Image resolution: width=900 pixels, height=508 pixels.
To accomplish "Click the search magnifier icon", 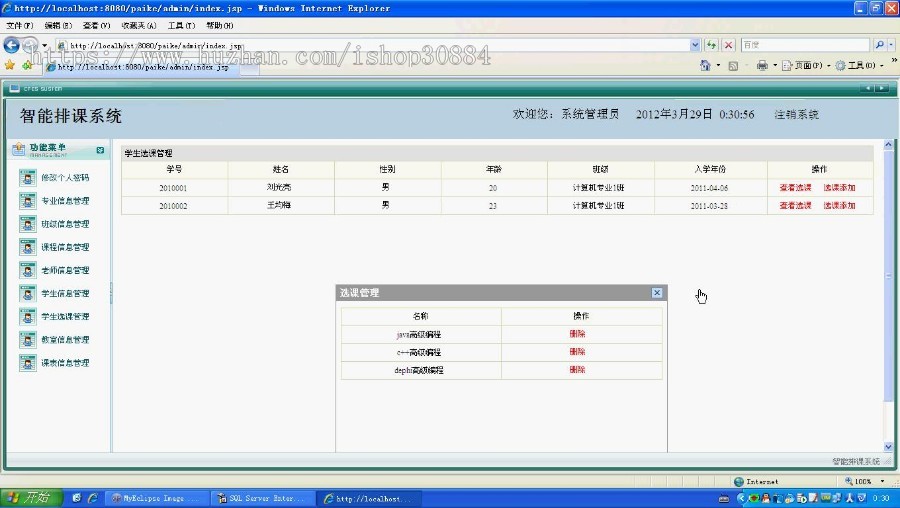I will point(879,45).
